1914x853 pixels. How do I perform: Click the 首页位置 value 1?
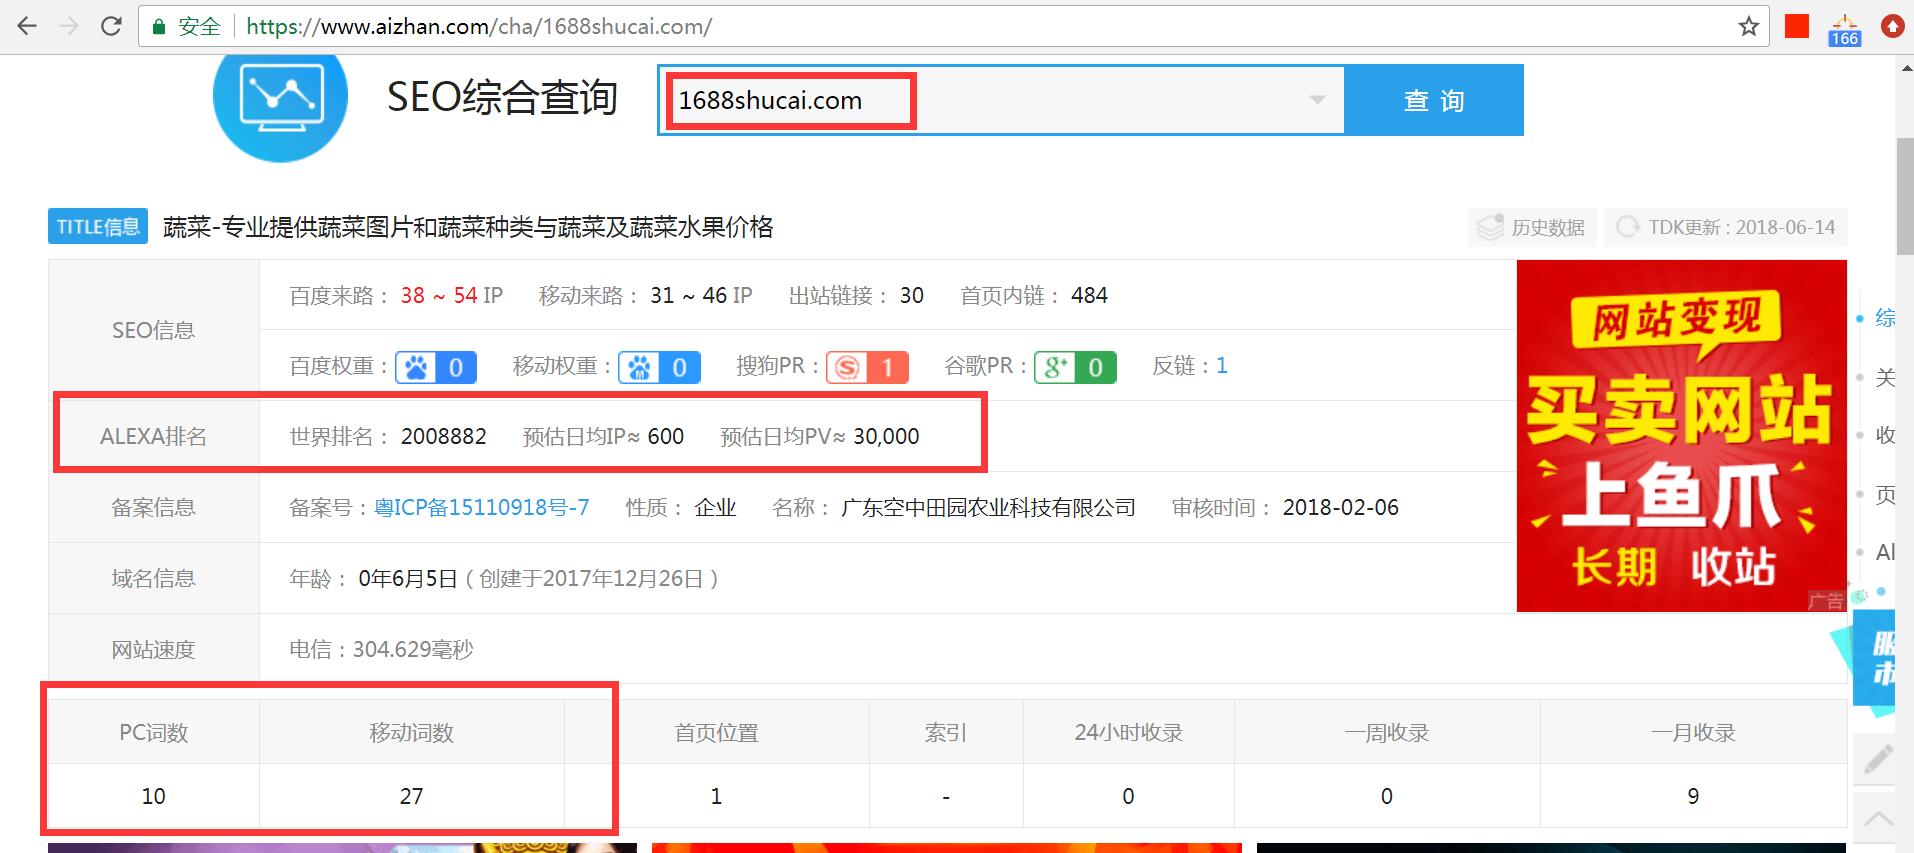click(716, 796)
